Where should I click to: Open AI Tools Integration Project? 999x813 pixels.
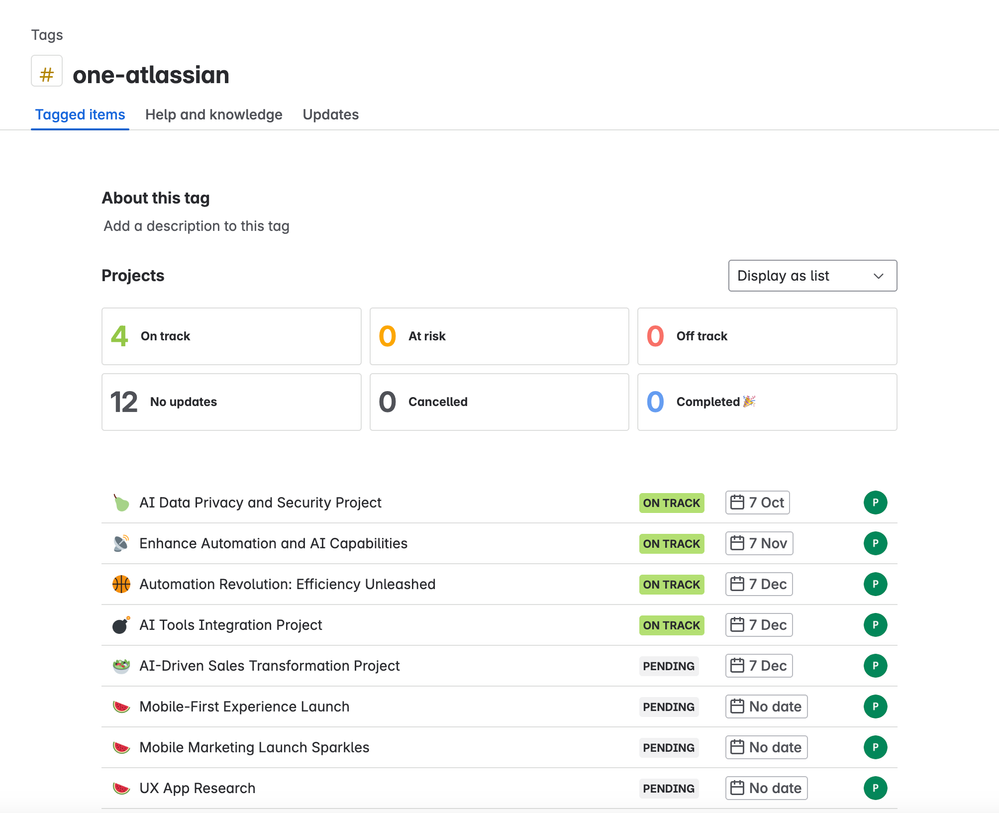coord(231,625)
